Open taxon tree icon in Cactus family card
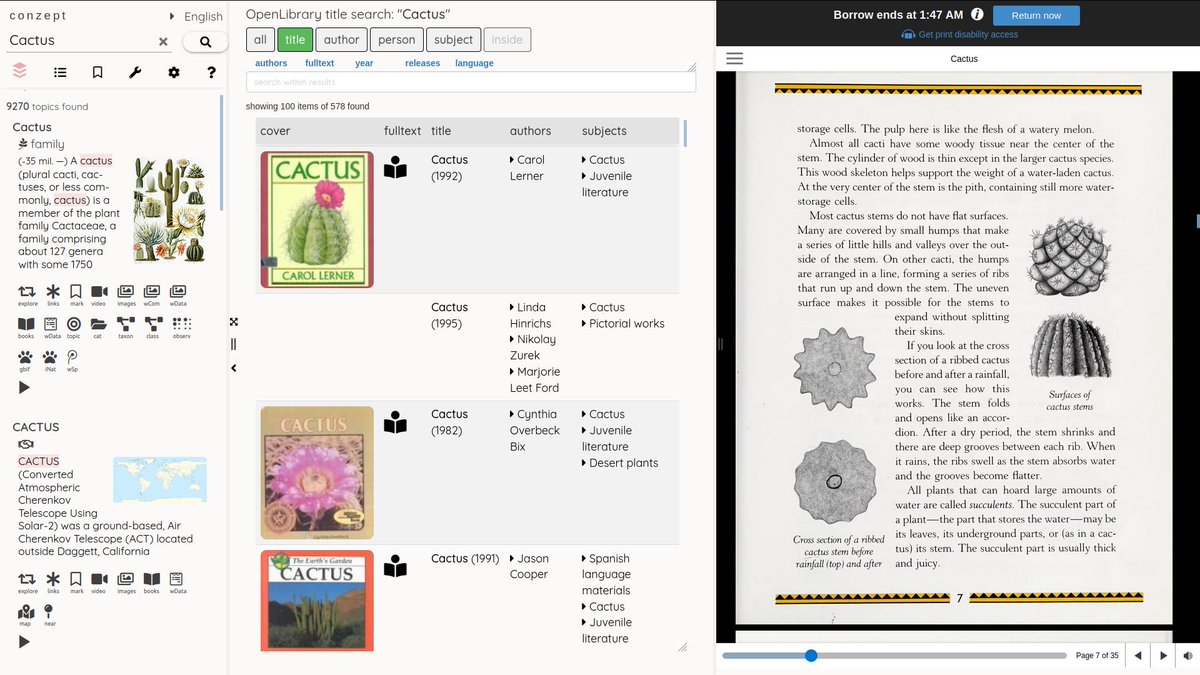 126,326
